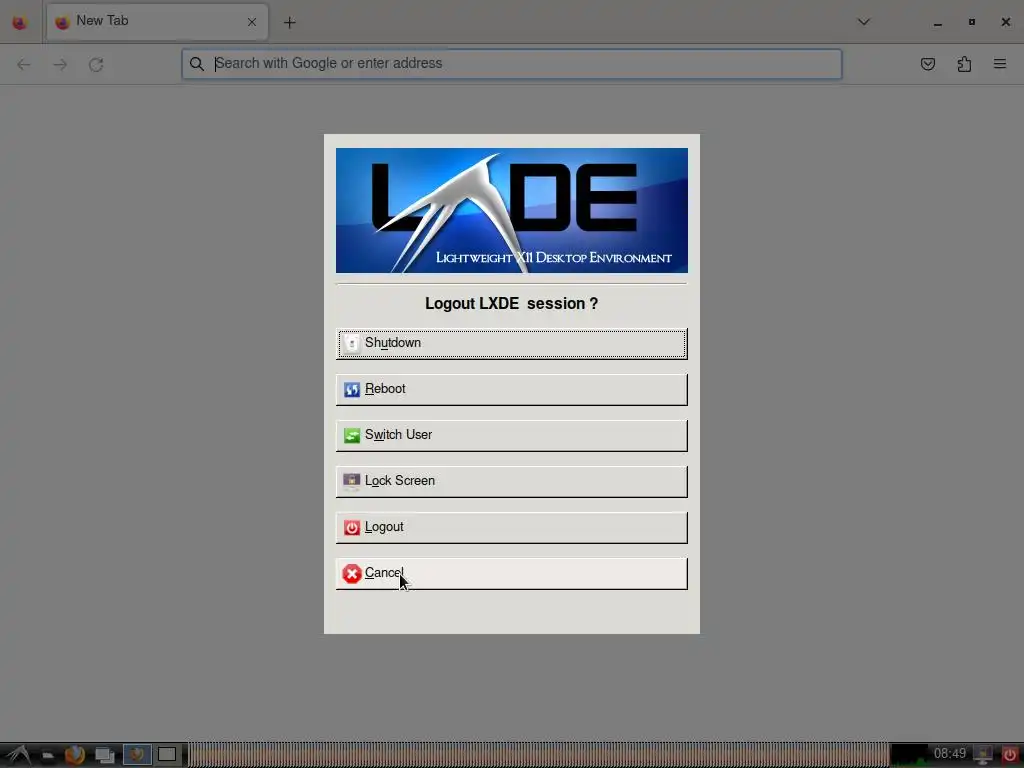Screen dimensions: 1024x768
Task: Cancel the LXDE logout dialog
Action: 511,573
